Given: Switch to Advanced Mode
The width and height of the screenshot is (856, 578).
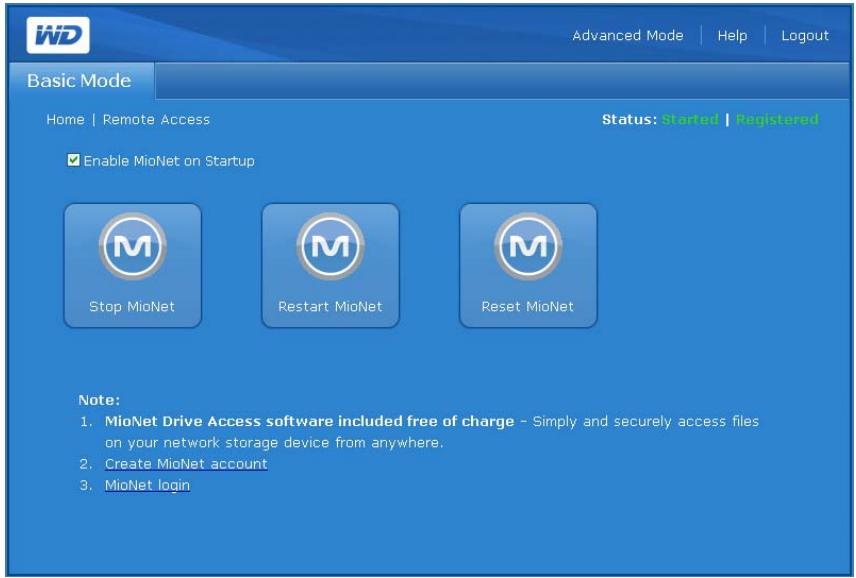Looking at the screenshot, I should pos(628,35).
